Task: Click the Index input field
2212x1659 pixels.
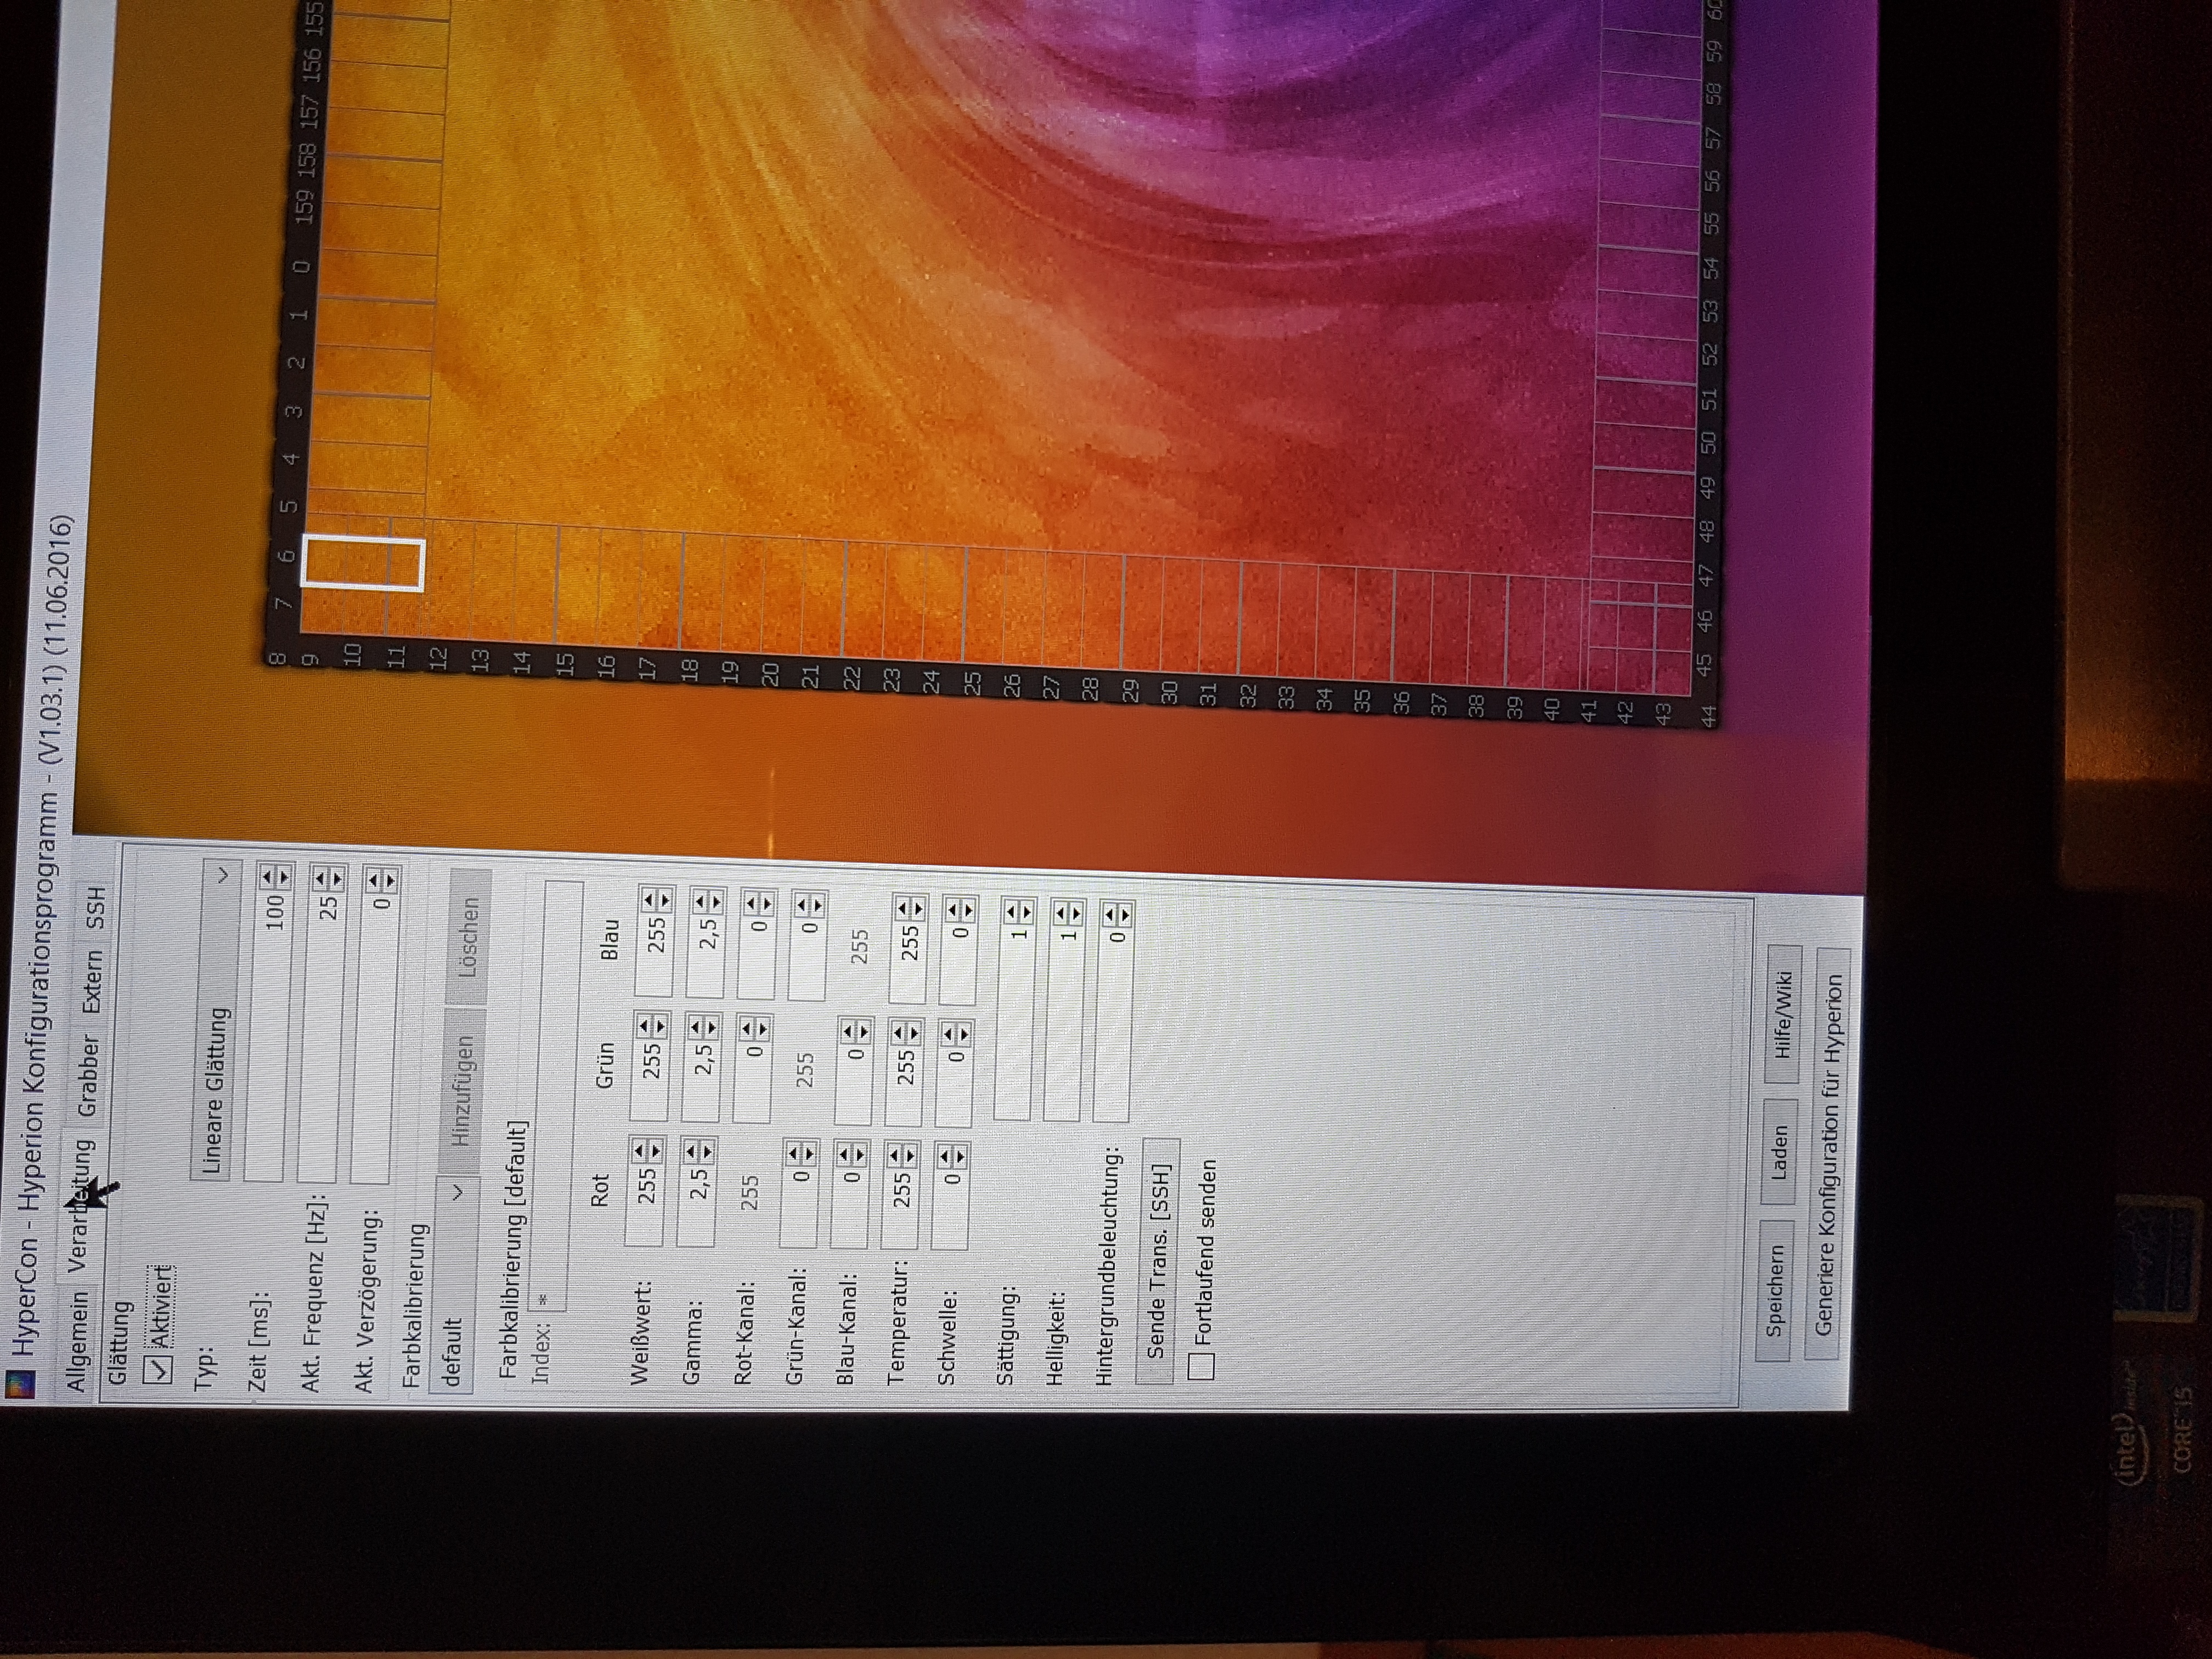Action: 556,1095
